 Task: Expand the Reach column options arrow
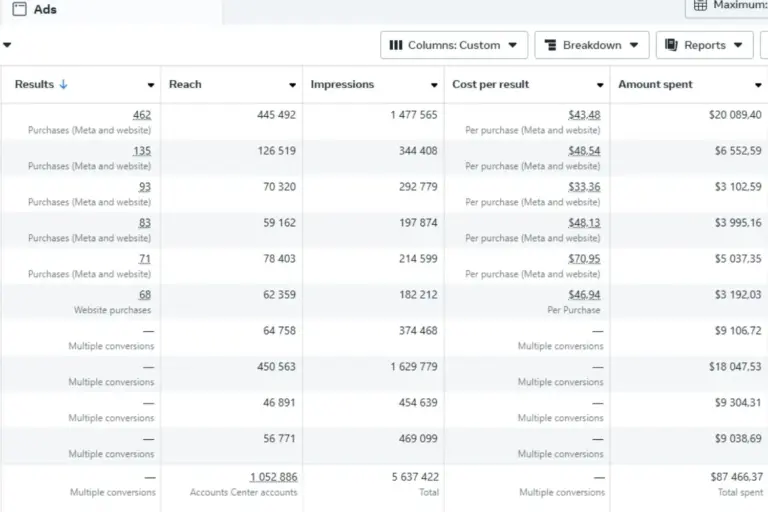[x=292, y=85]
